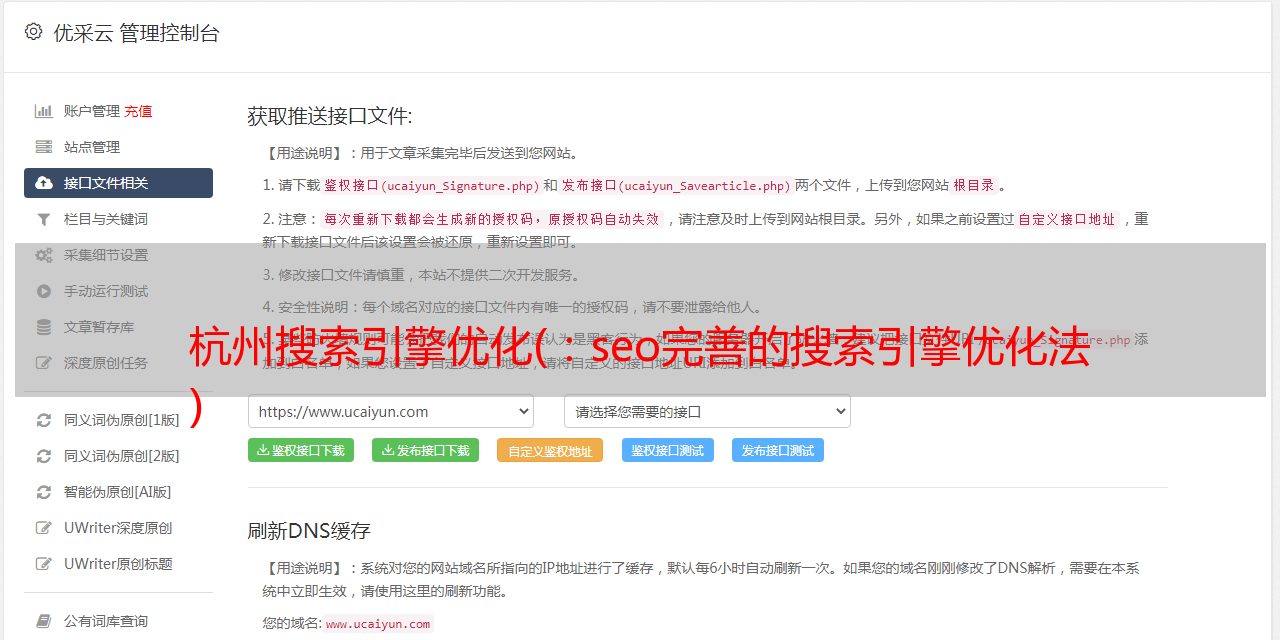
Task: Click the green 发布接口下载 button
Action: [426, 450]
